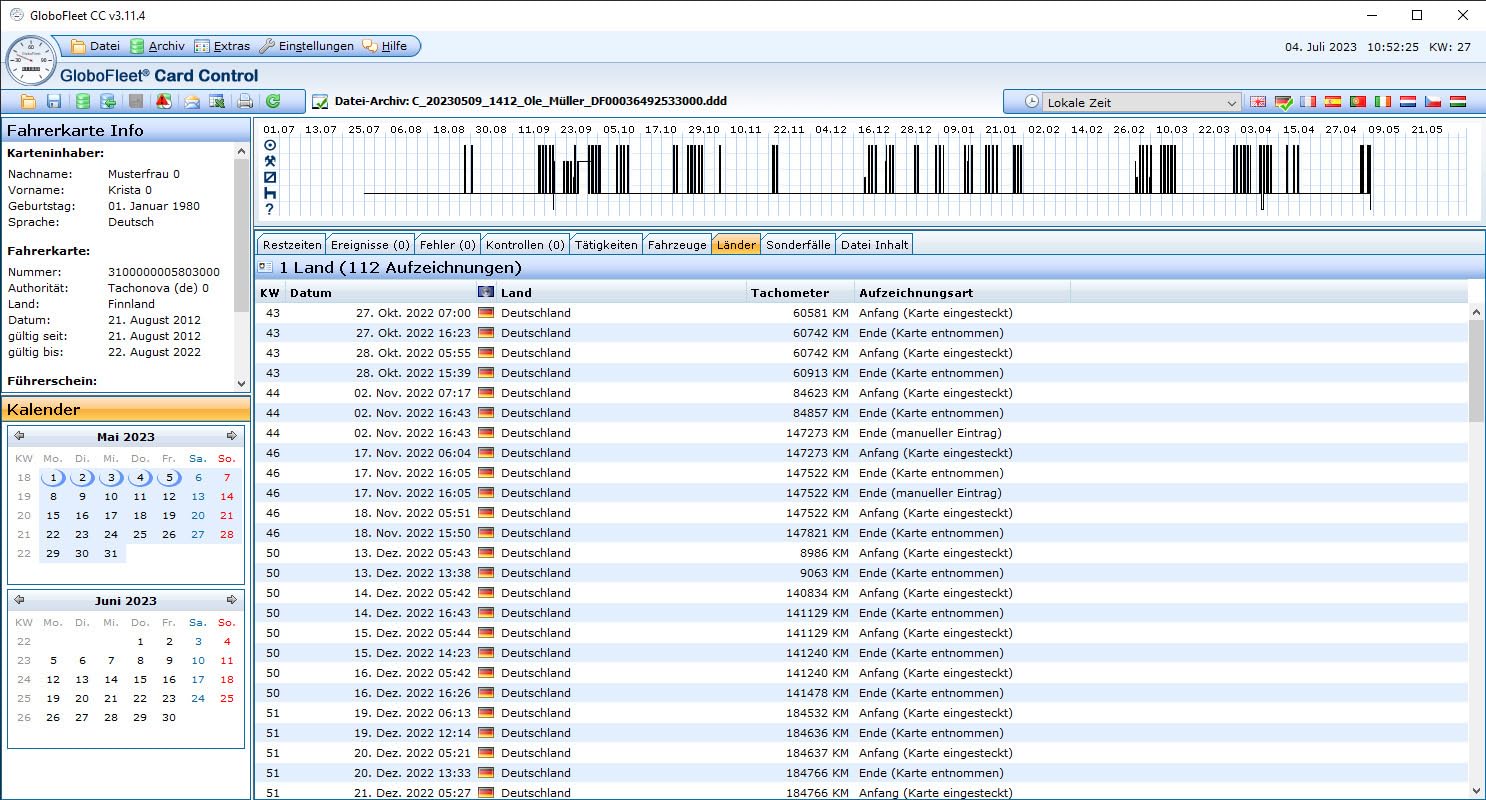Switch language using the French flag
Image resolution: width=1486 pixels, height=800 pixels.
point(1308,102)
